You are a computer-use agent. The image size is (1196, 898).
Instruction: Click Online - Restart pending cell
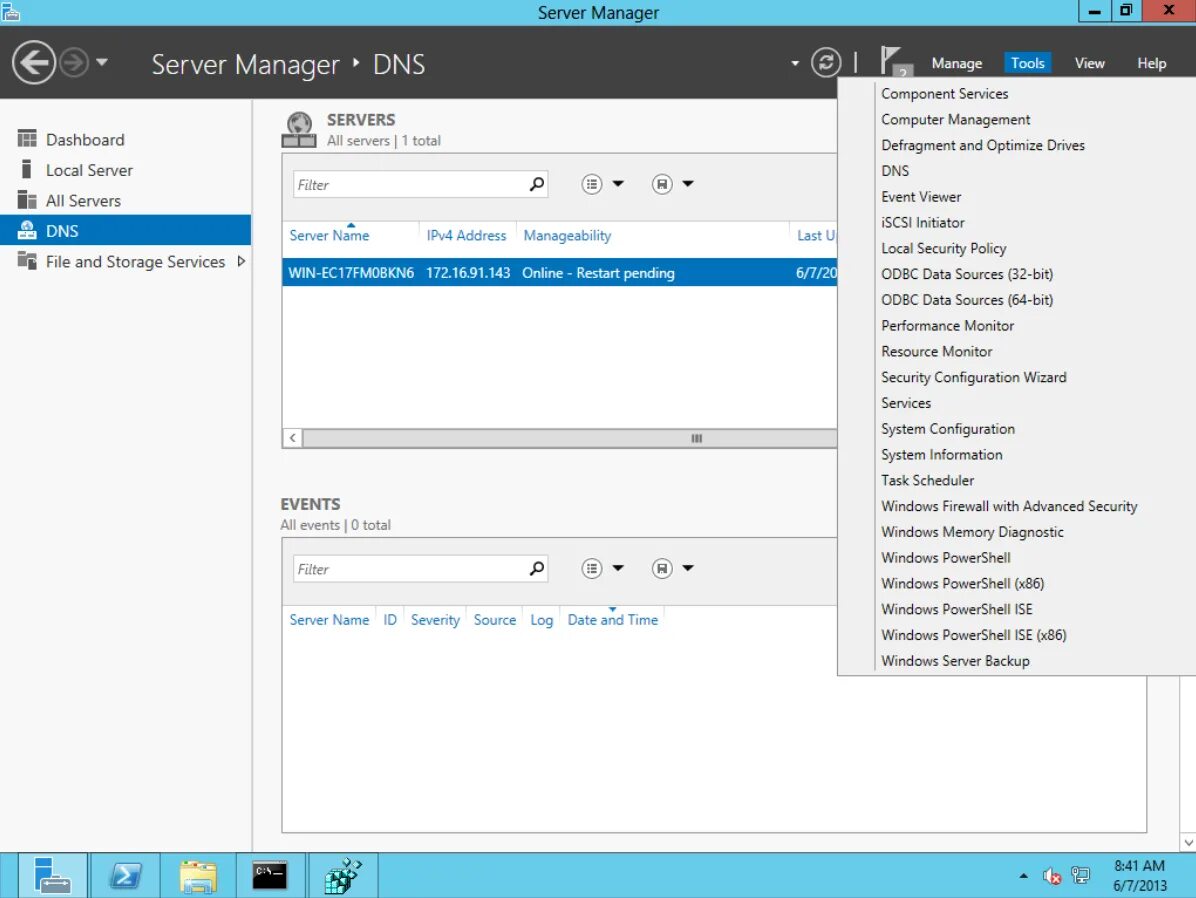598,273
